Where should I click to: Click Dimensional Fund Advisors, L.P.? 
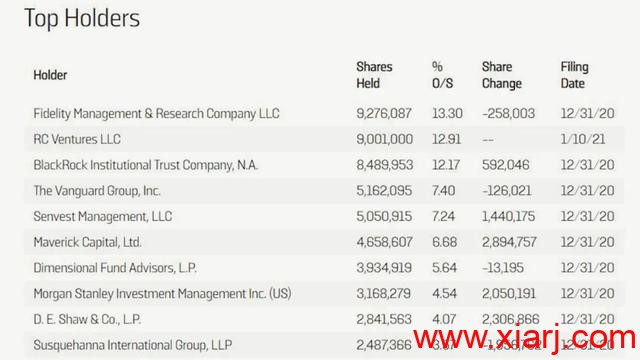[115, 268]
